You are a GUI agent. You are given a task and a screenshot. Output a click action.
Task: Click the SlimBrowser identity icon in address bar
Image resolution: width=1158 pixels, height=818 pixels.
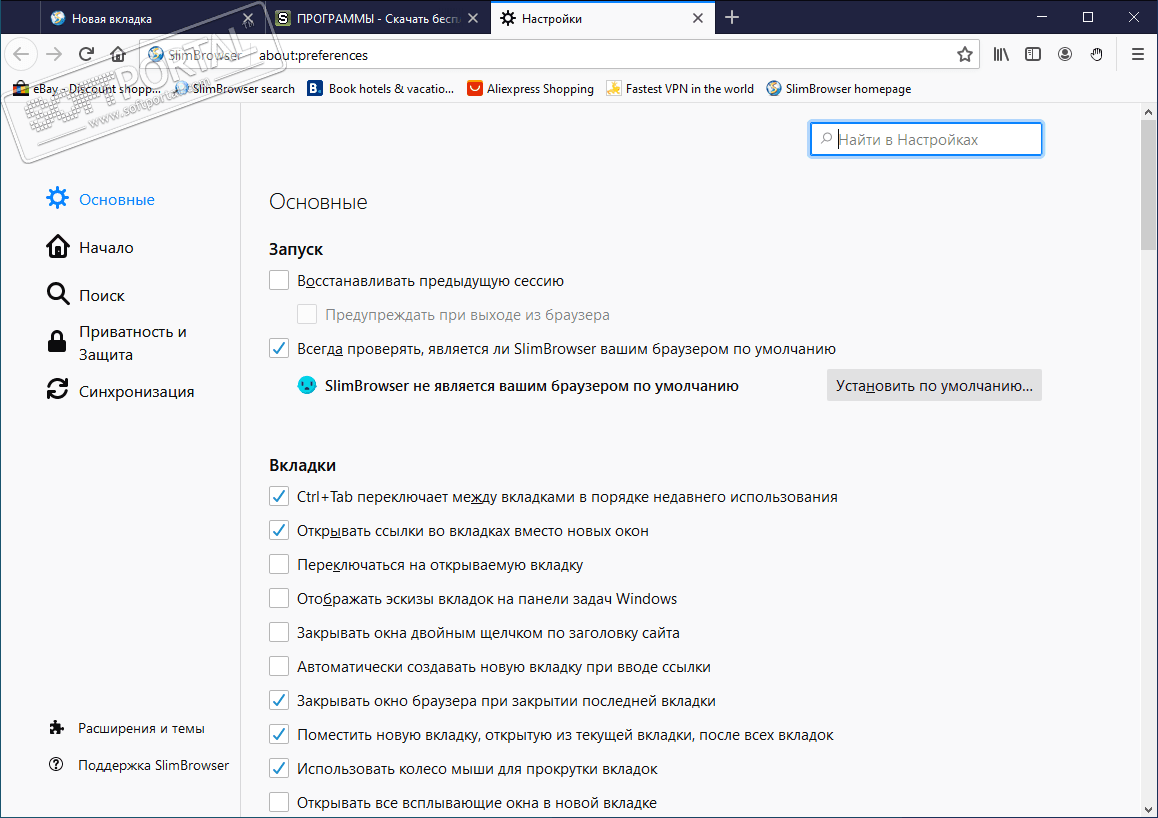[156, 55]
